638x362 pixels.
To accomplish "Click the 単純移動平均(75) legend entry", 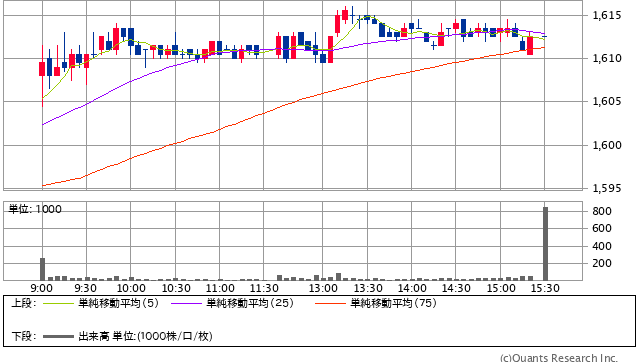I will point(393,303).
